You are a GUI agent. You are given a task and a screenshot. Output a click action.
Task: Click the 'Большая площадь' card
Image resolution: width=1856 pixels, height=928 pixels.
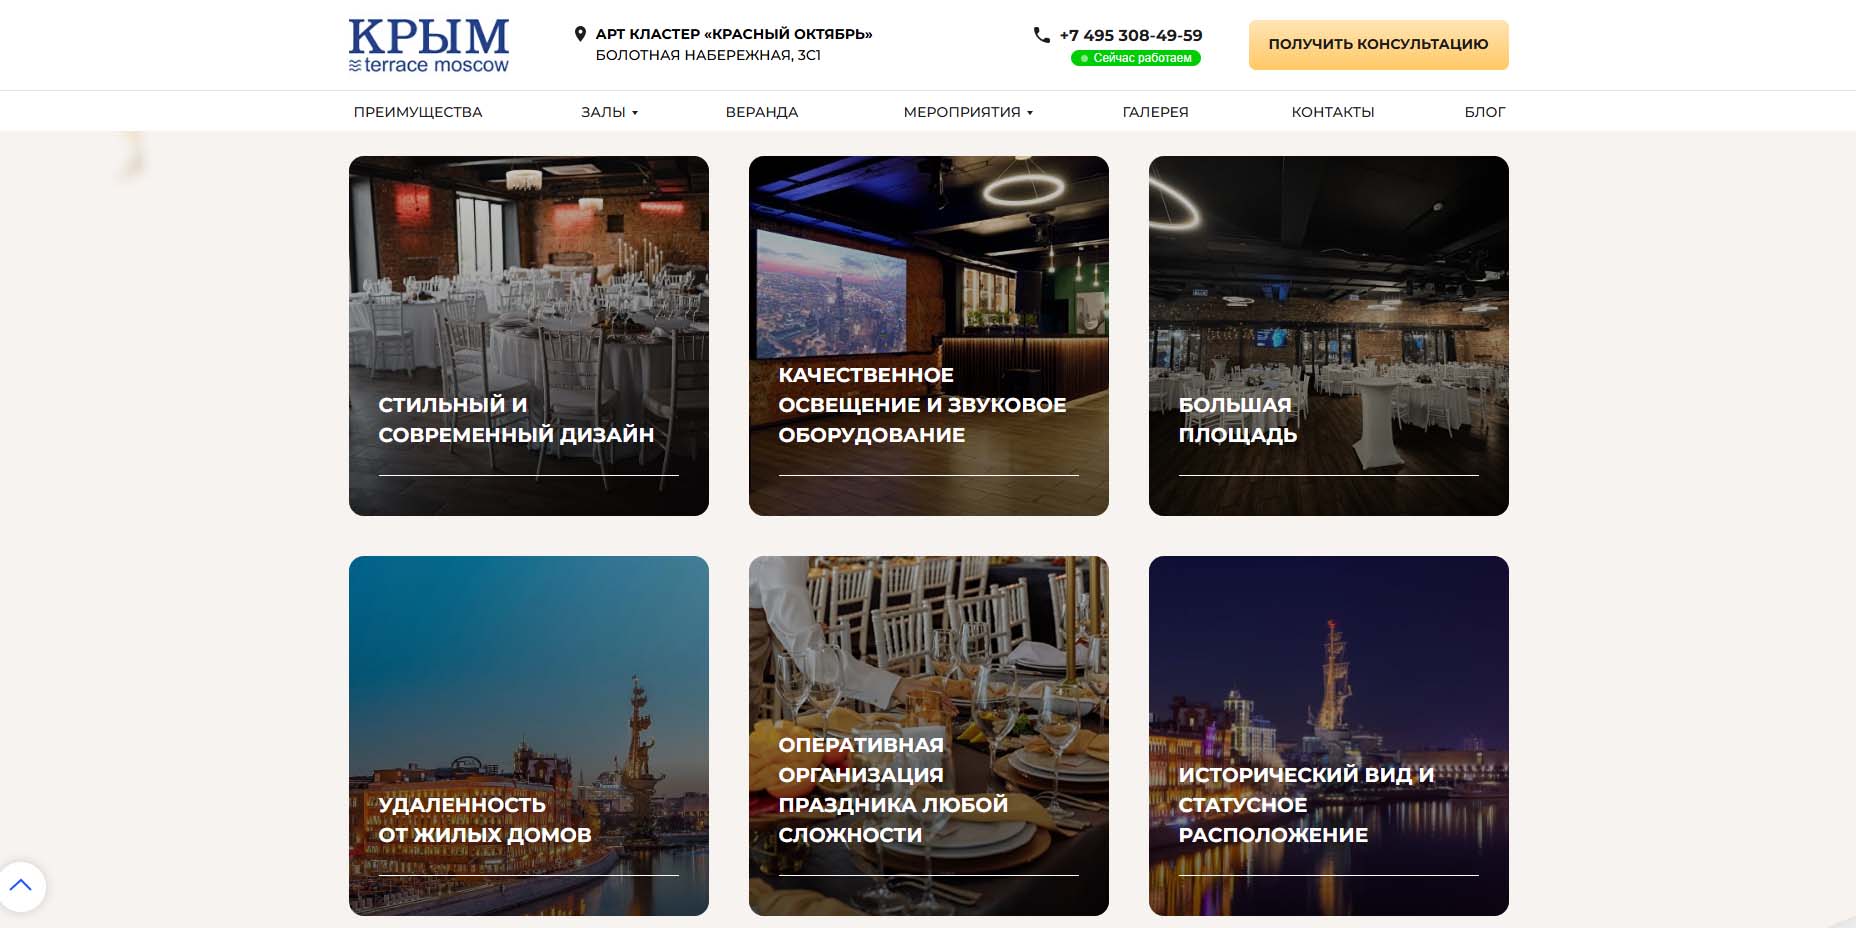[1328, 336]
